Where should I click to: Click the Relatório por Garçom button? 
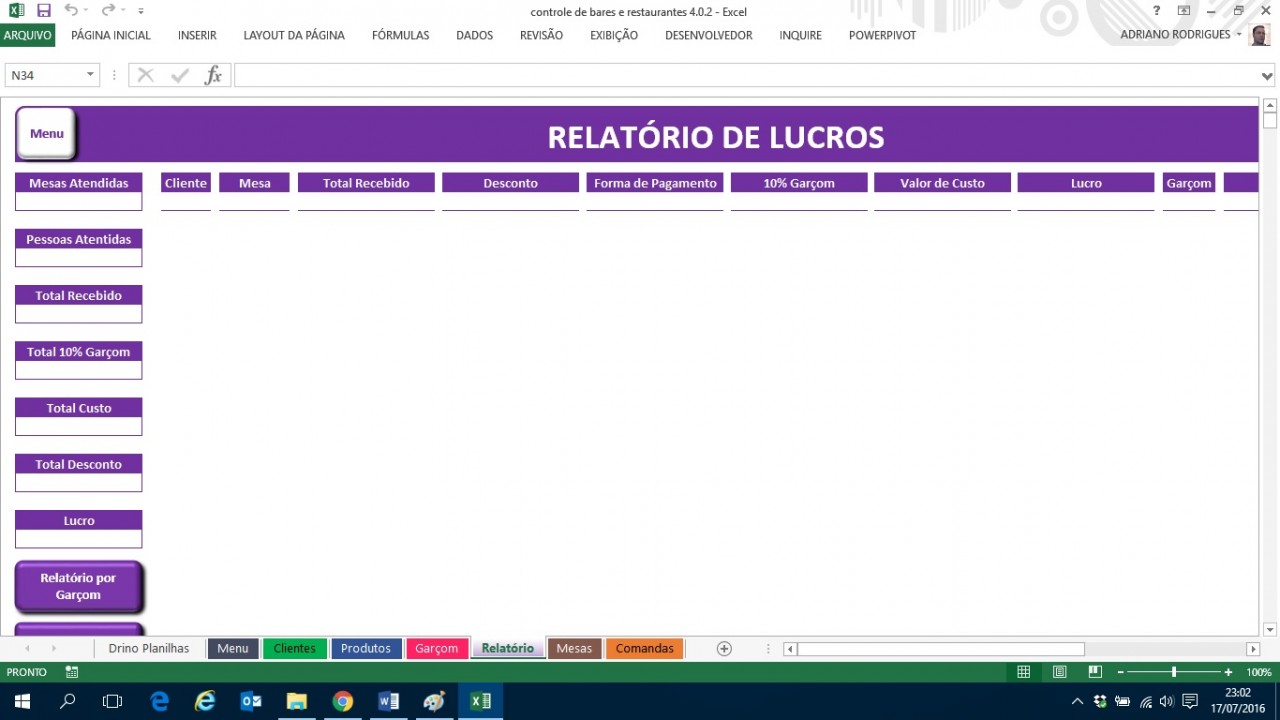(79, 587)
